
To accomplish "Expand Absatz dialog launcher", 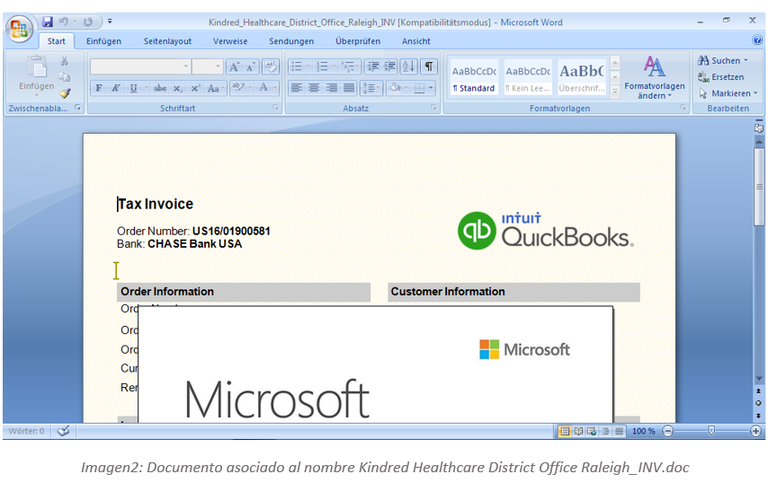I will coord(434,108).
